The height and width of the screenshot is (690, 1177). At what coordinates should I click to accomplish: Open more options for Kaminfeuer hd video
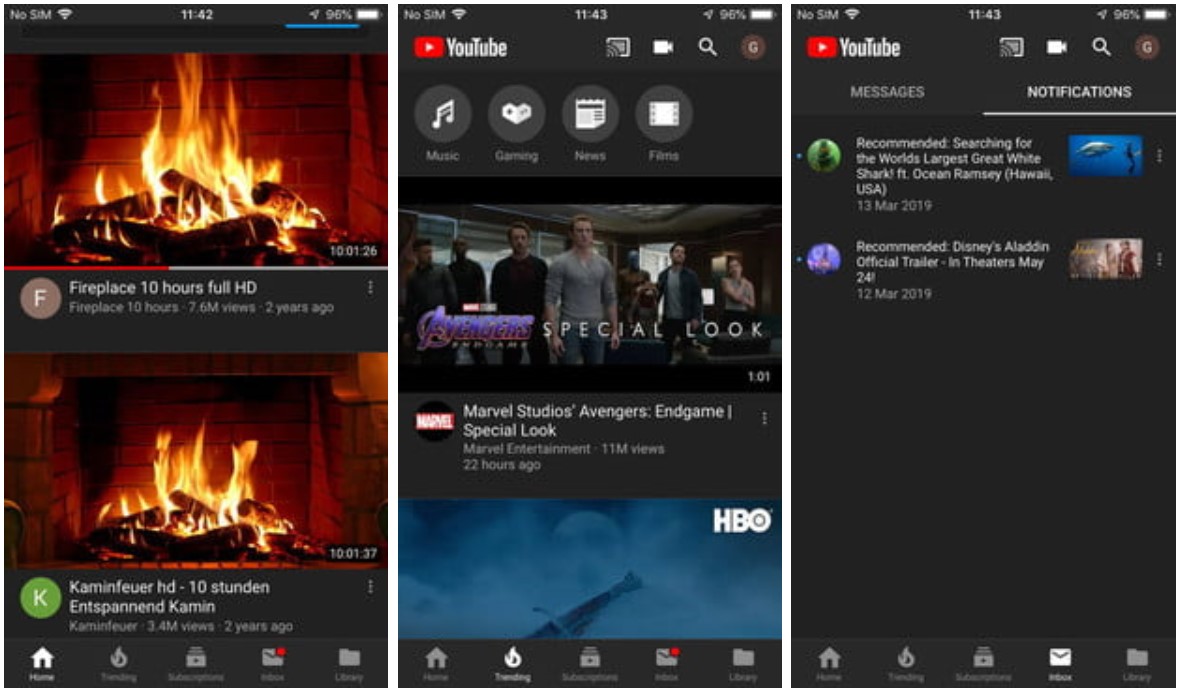(370, 587)
